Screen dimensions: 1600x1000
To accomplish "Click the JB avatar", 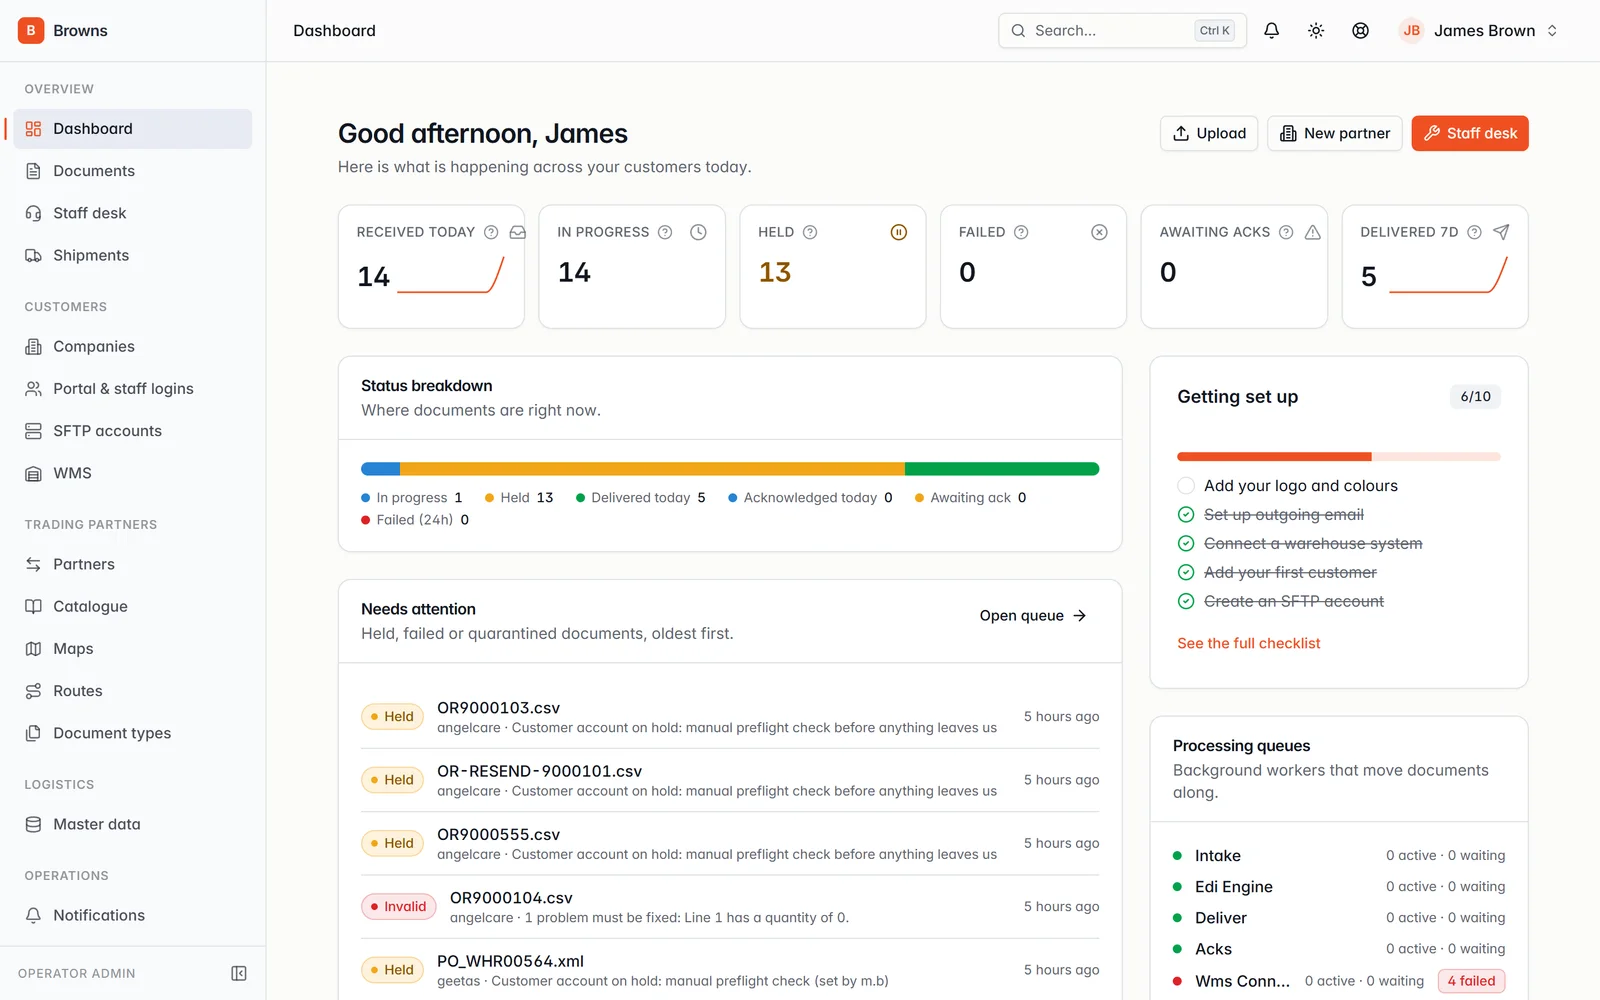I will pos(1411,31).
